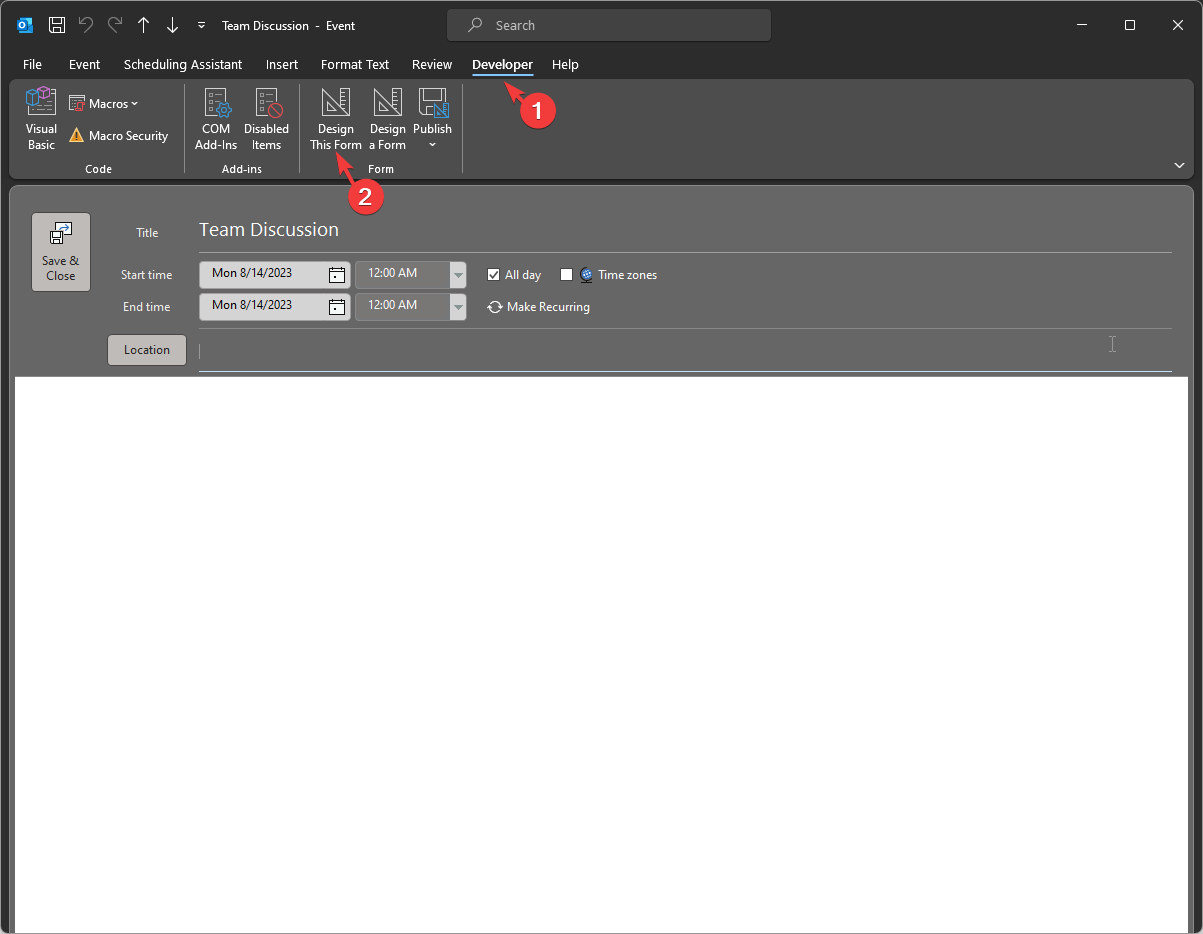The image size is (1203, 934).
Task: Click the Search box
Action: click(x=609, y=25)
